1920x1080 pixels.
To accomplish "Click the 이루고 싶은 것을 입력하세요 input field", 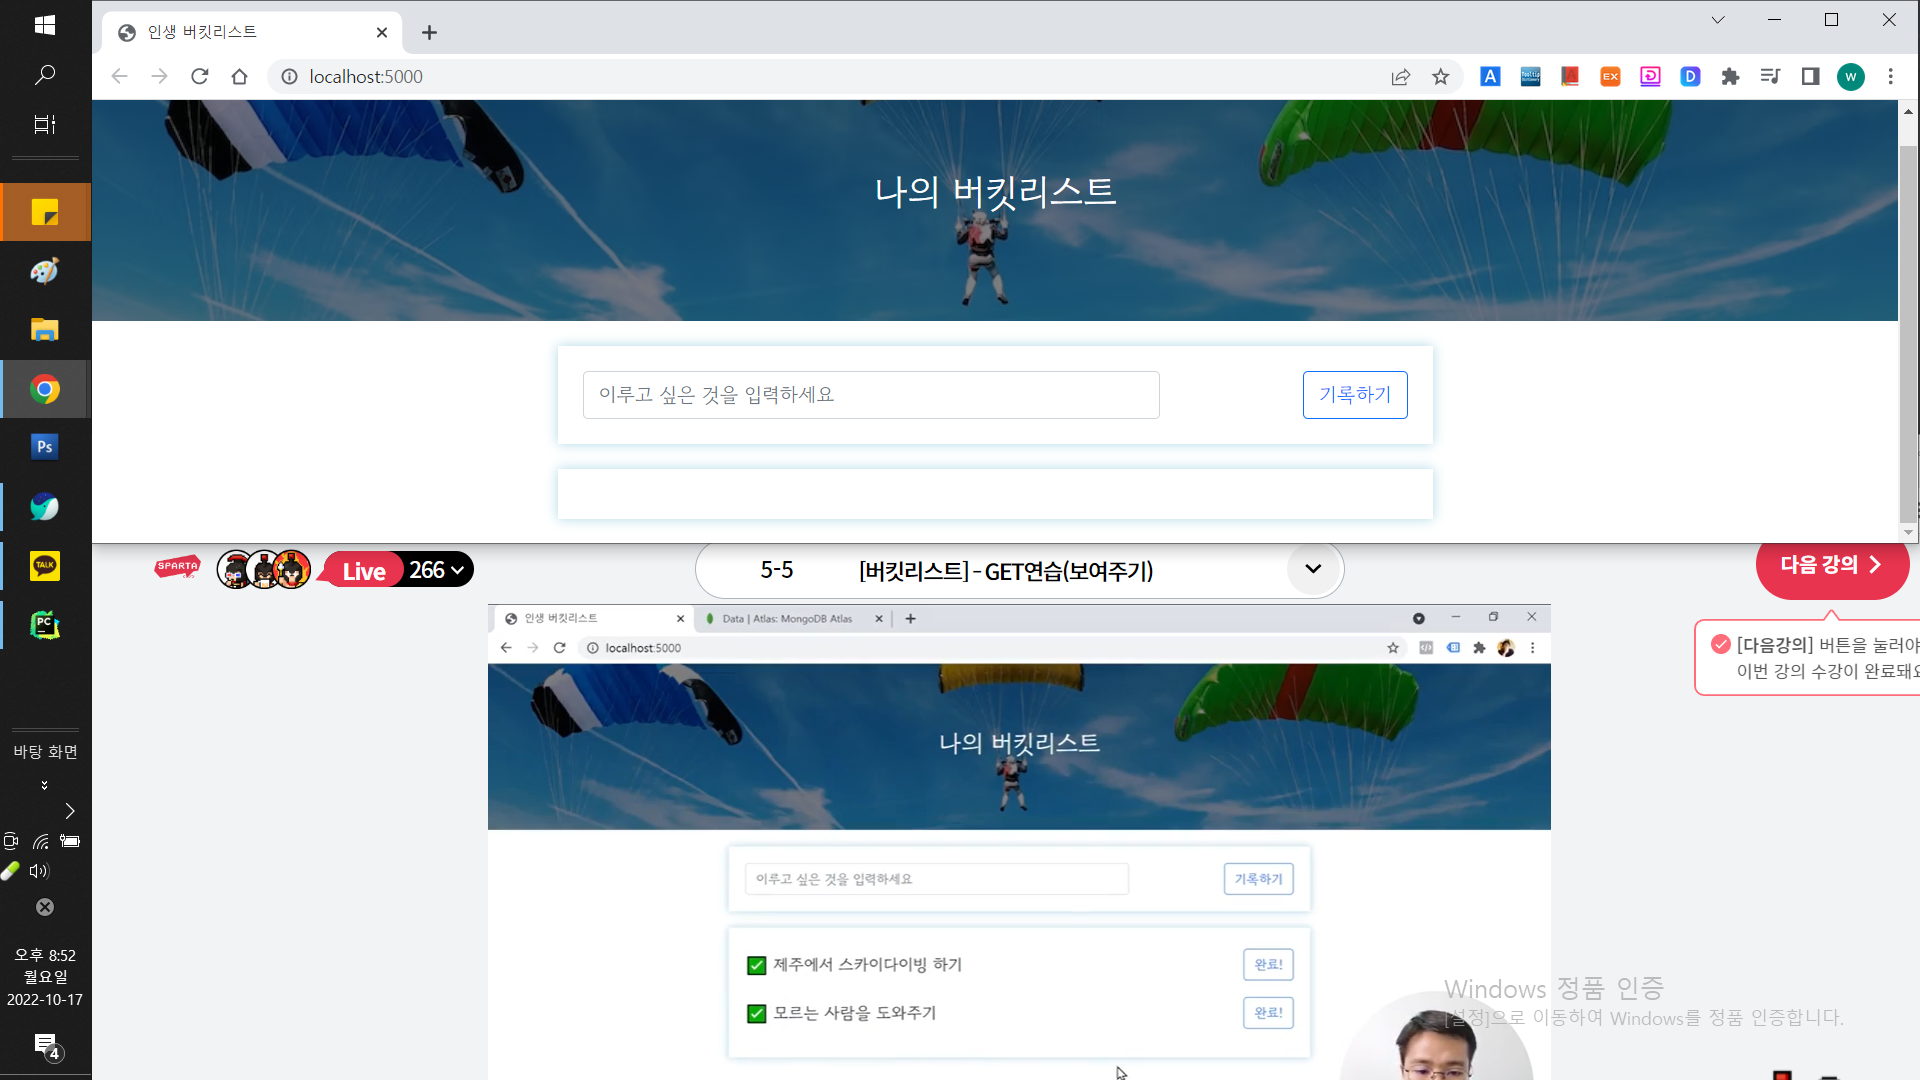I will (x=871, y=395).
